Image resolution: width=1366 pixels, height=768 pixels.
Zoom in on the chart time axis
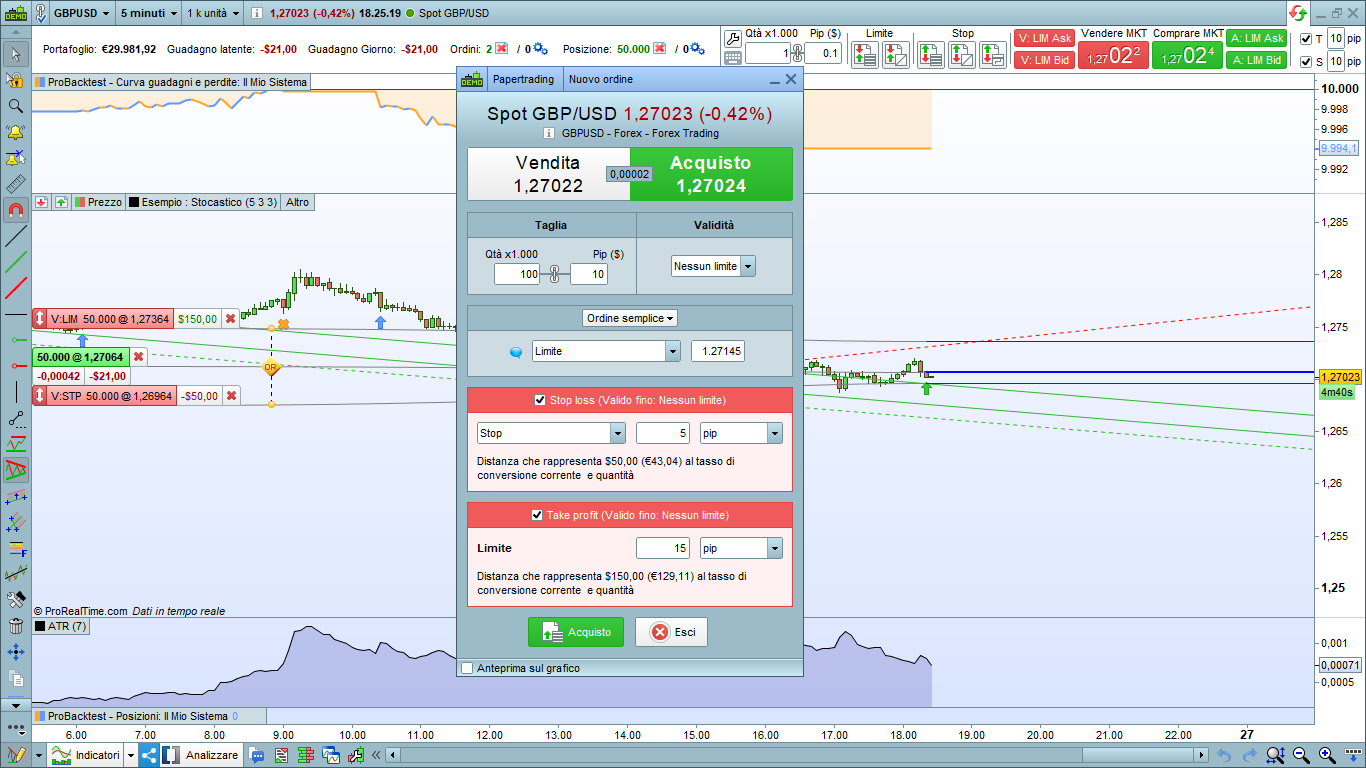[x=1327, y=755]
